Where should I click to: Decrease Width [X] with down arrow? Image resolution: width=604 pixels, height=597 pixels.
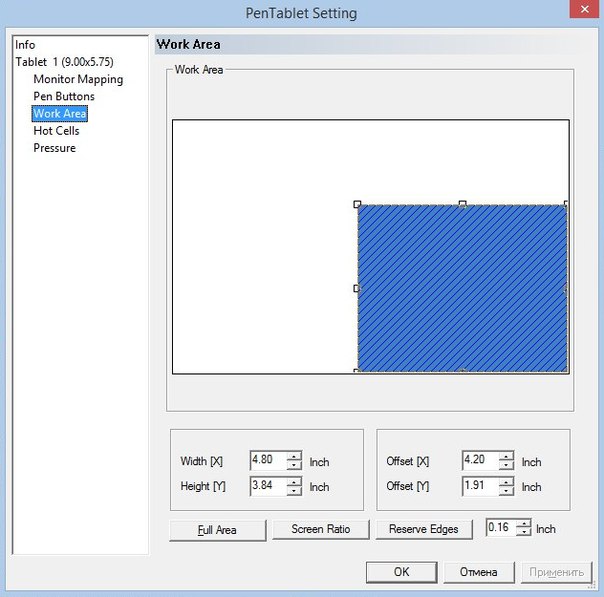coord(294,465)
